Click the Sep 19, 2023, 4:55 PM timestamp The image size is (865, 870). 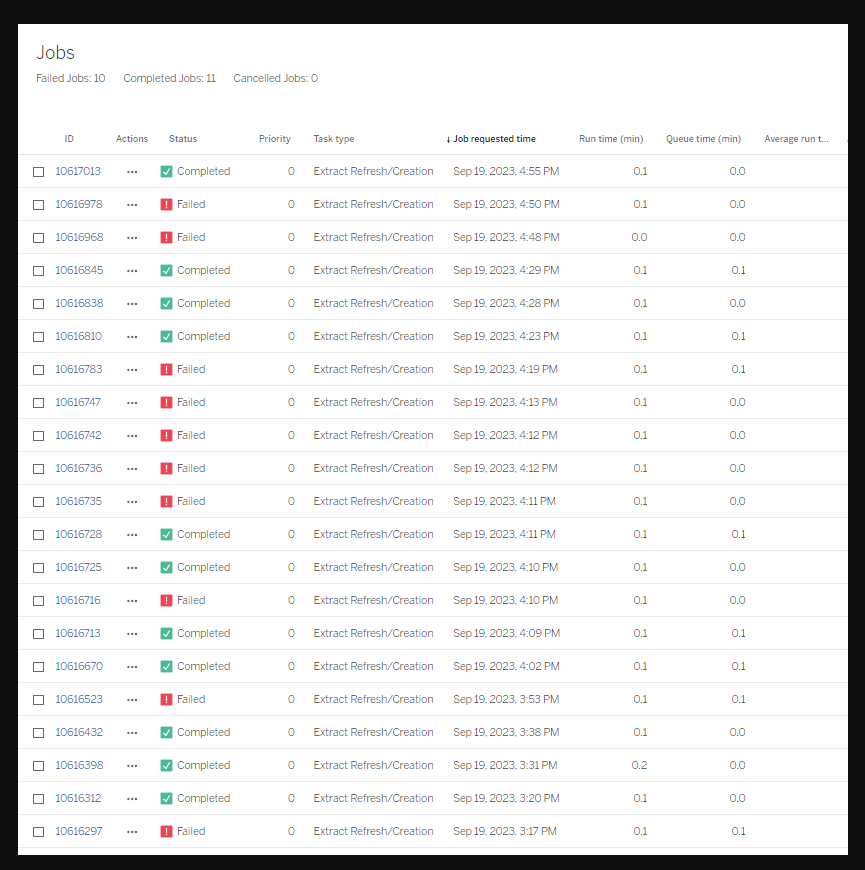click(506, 171)
